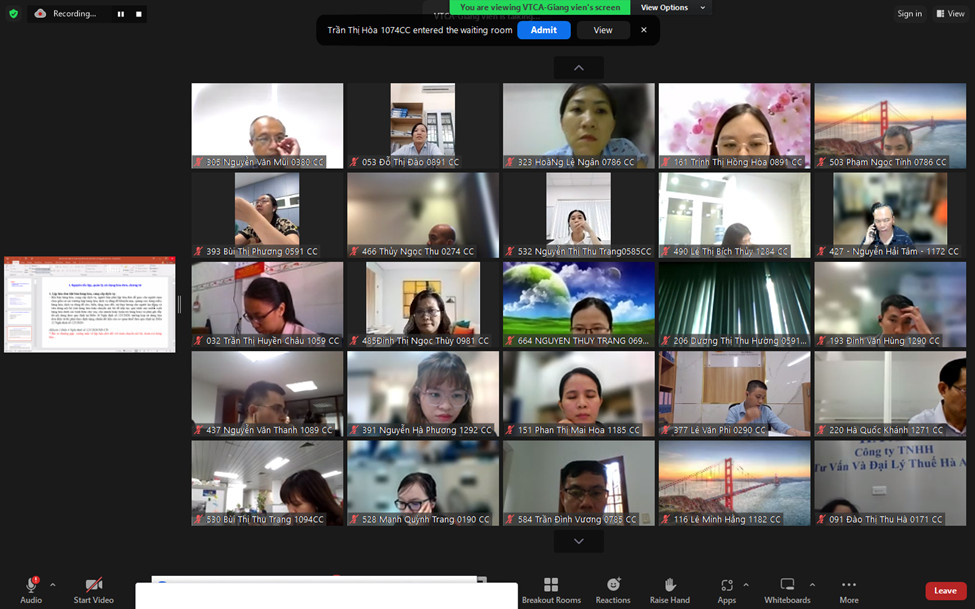
Task: Select the video tile of 161 Trịnh Thị Hồng Hòa
Action: tap(734, 126)
